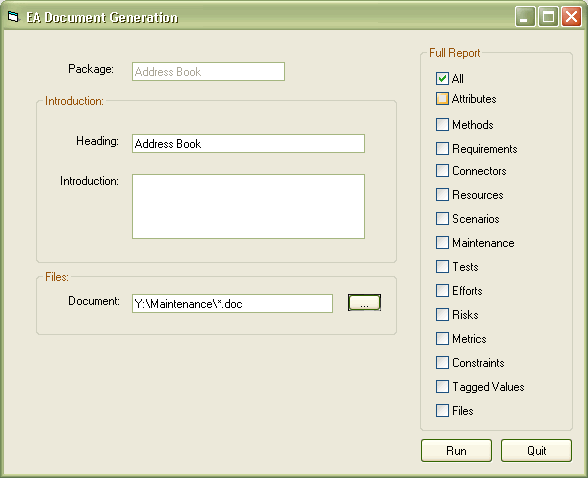The width and height of the screenshot is (588, 478).
Task: Click the Document path field
Action: click(x=232, y=303)
